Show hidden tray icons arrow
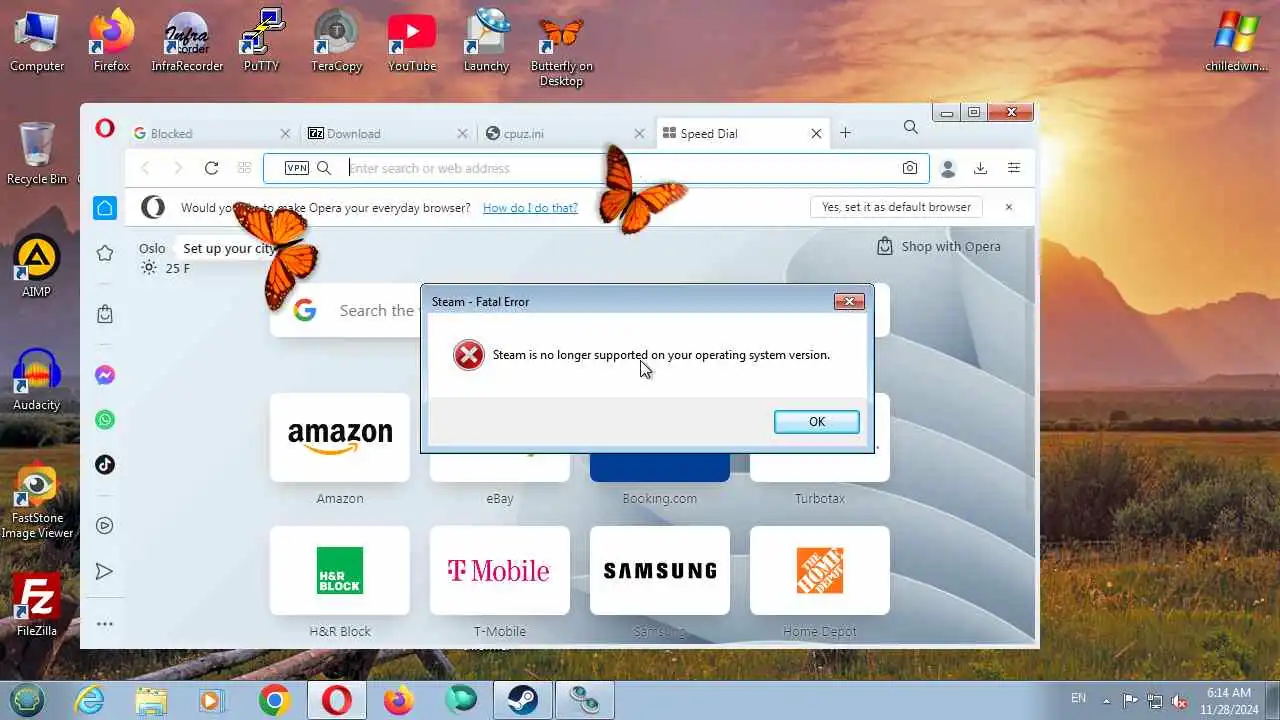This screenshot has width=1280, height=720. pos(1106,700)
